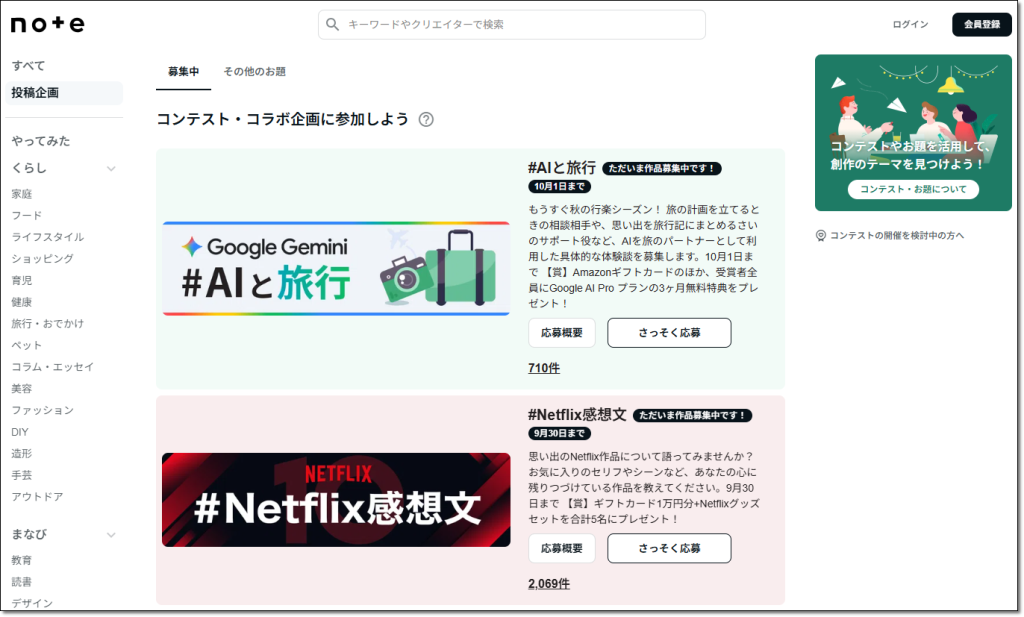Open the 2,069件 submissions link
The image size is (1024, 617).
(x=548, y=584)
